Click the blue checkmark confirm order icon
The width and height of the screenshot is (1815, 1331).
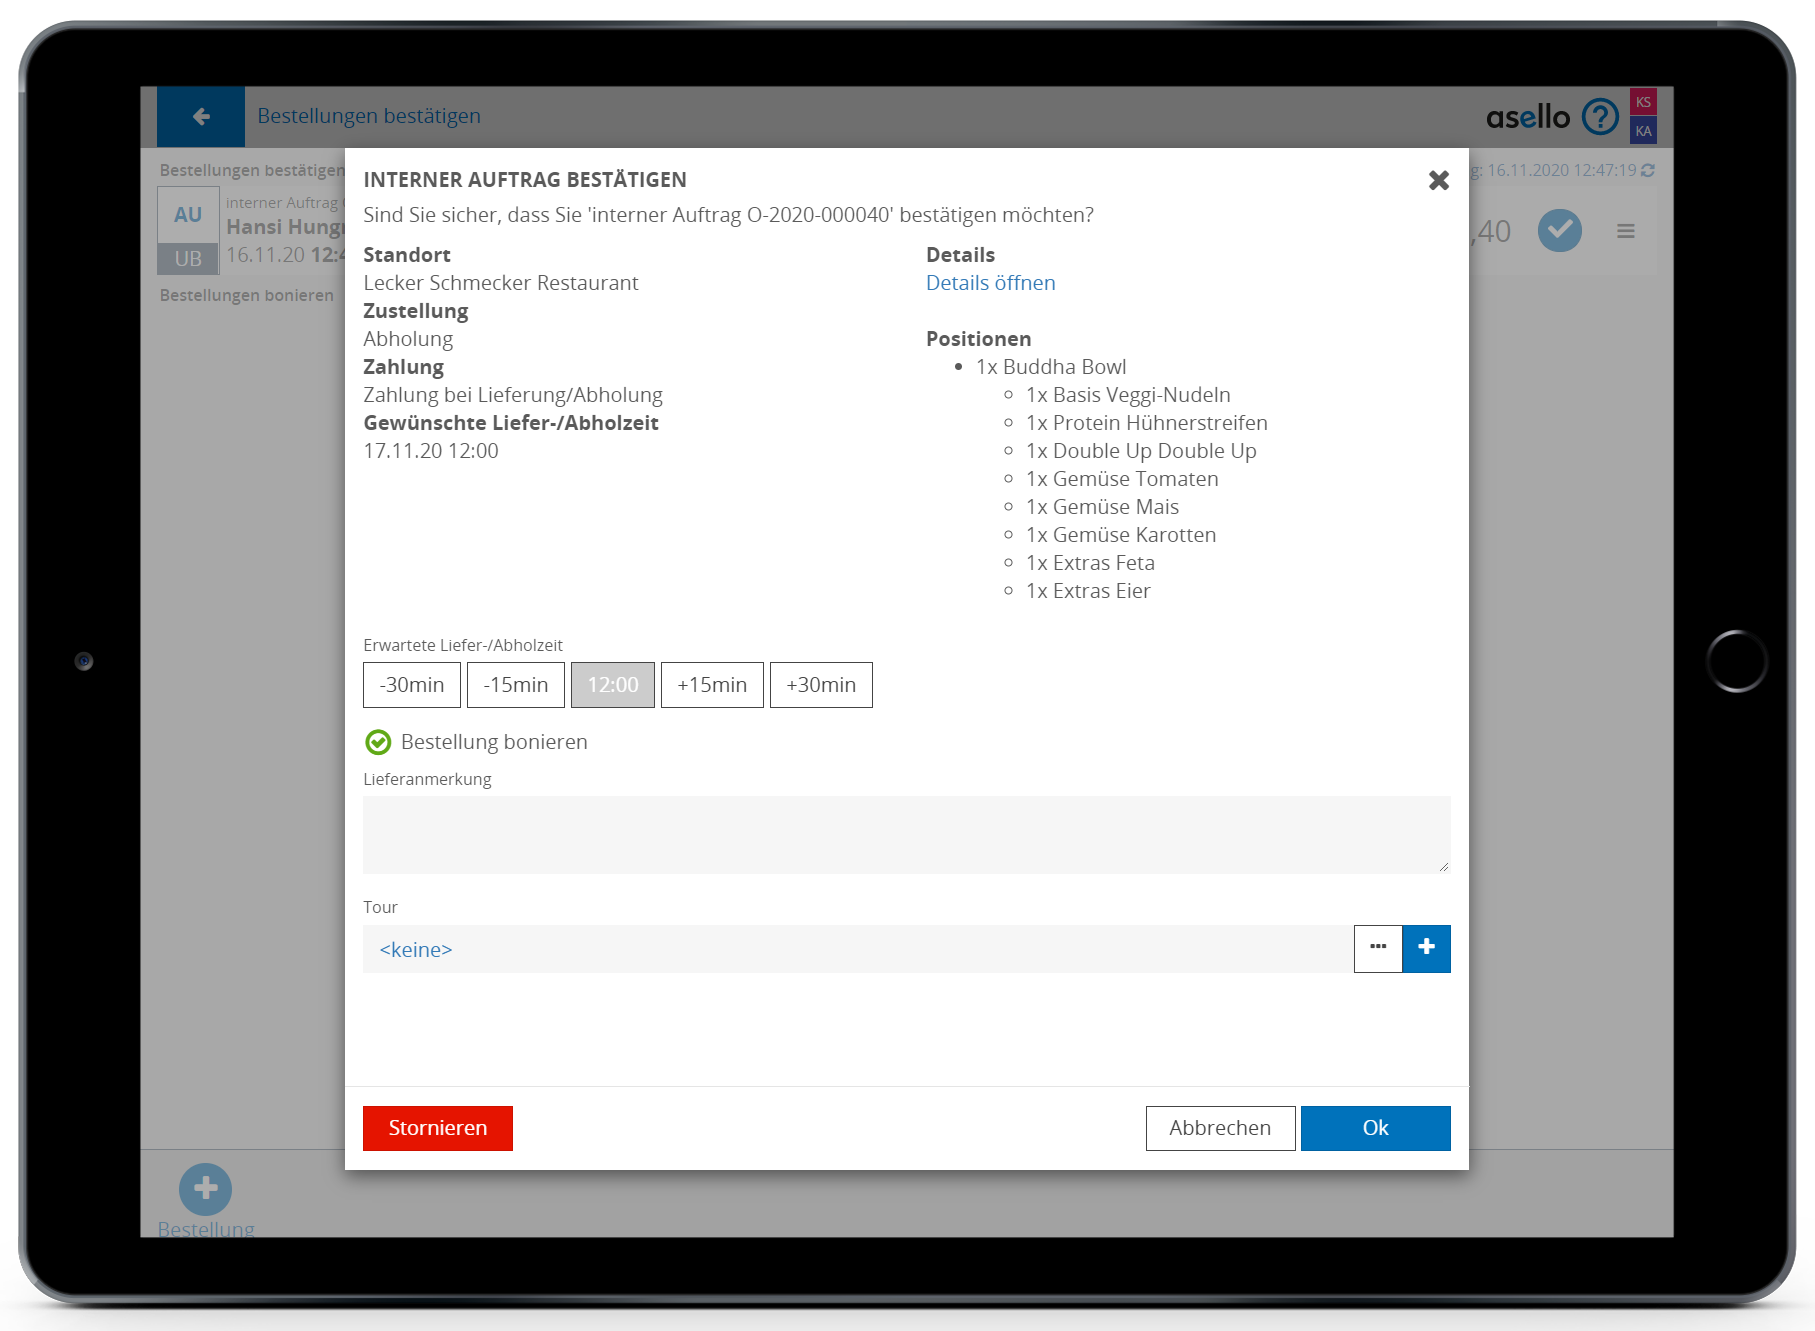[1559, 231]
